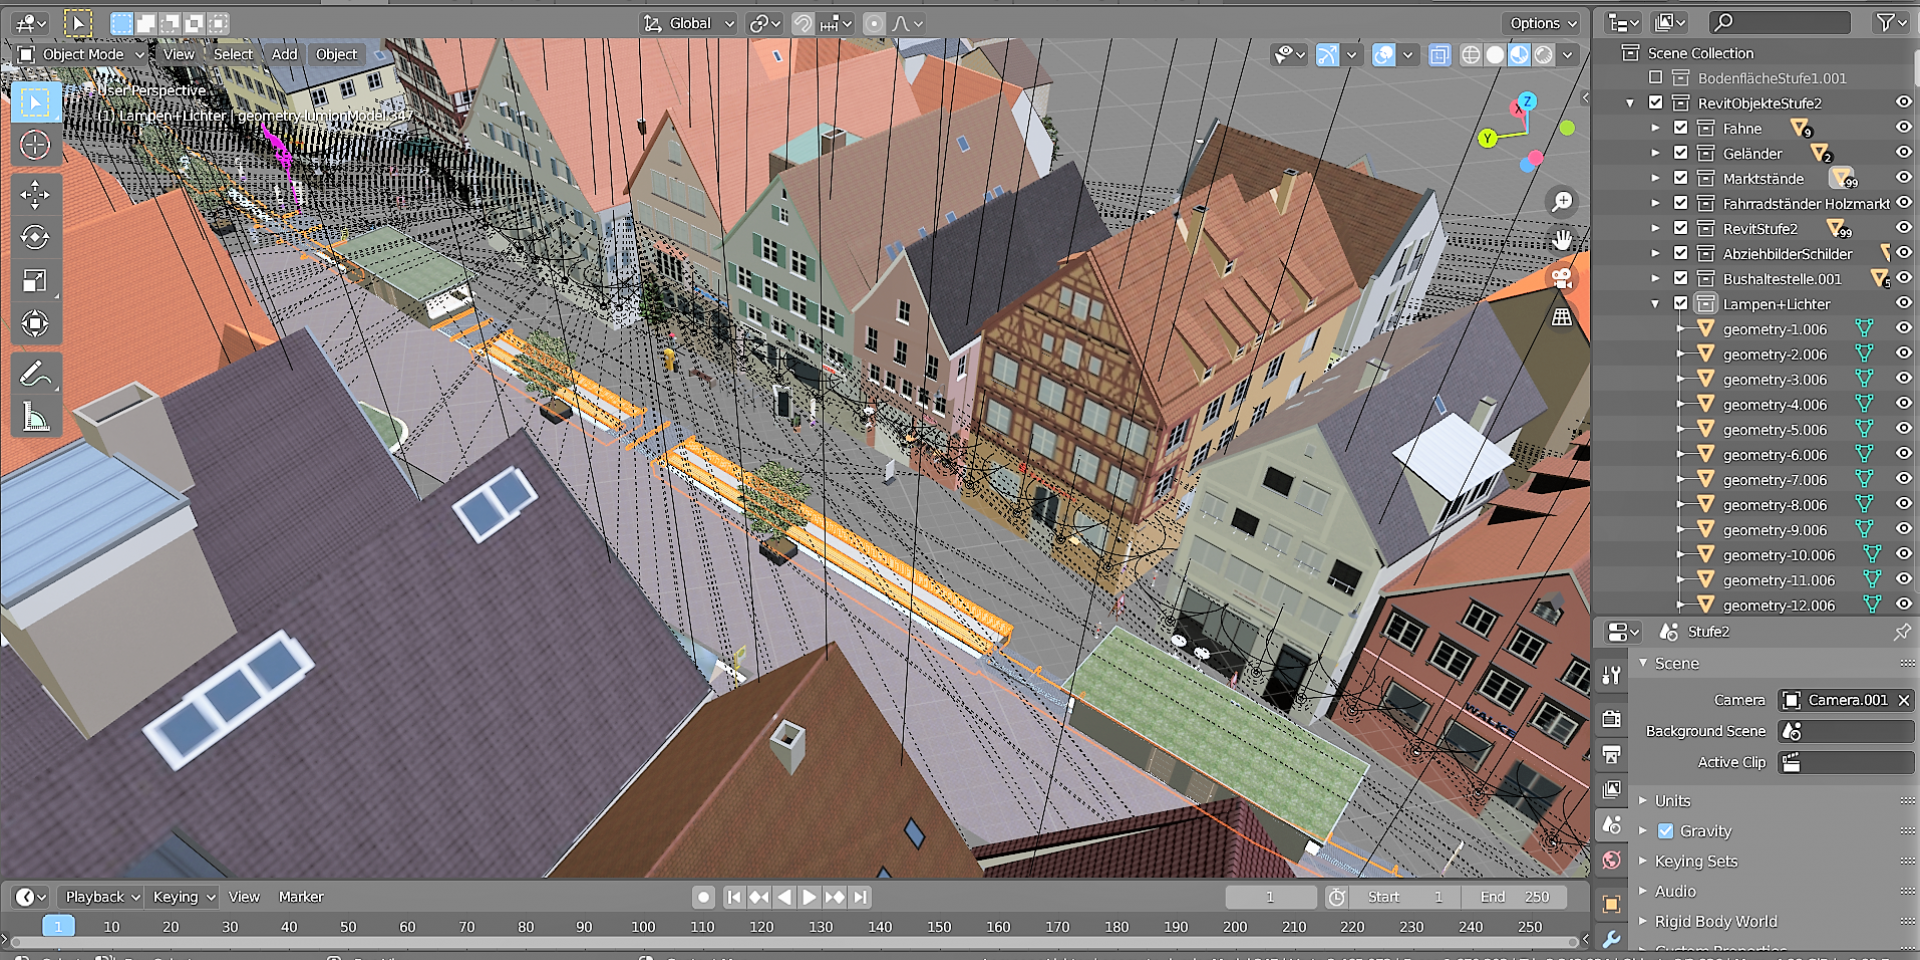Open the Object menu

336,54
